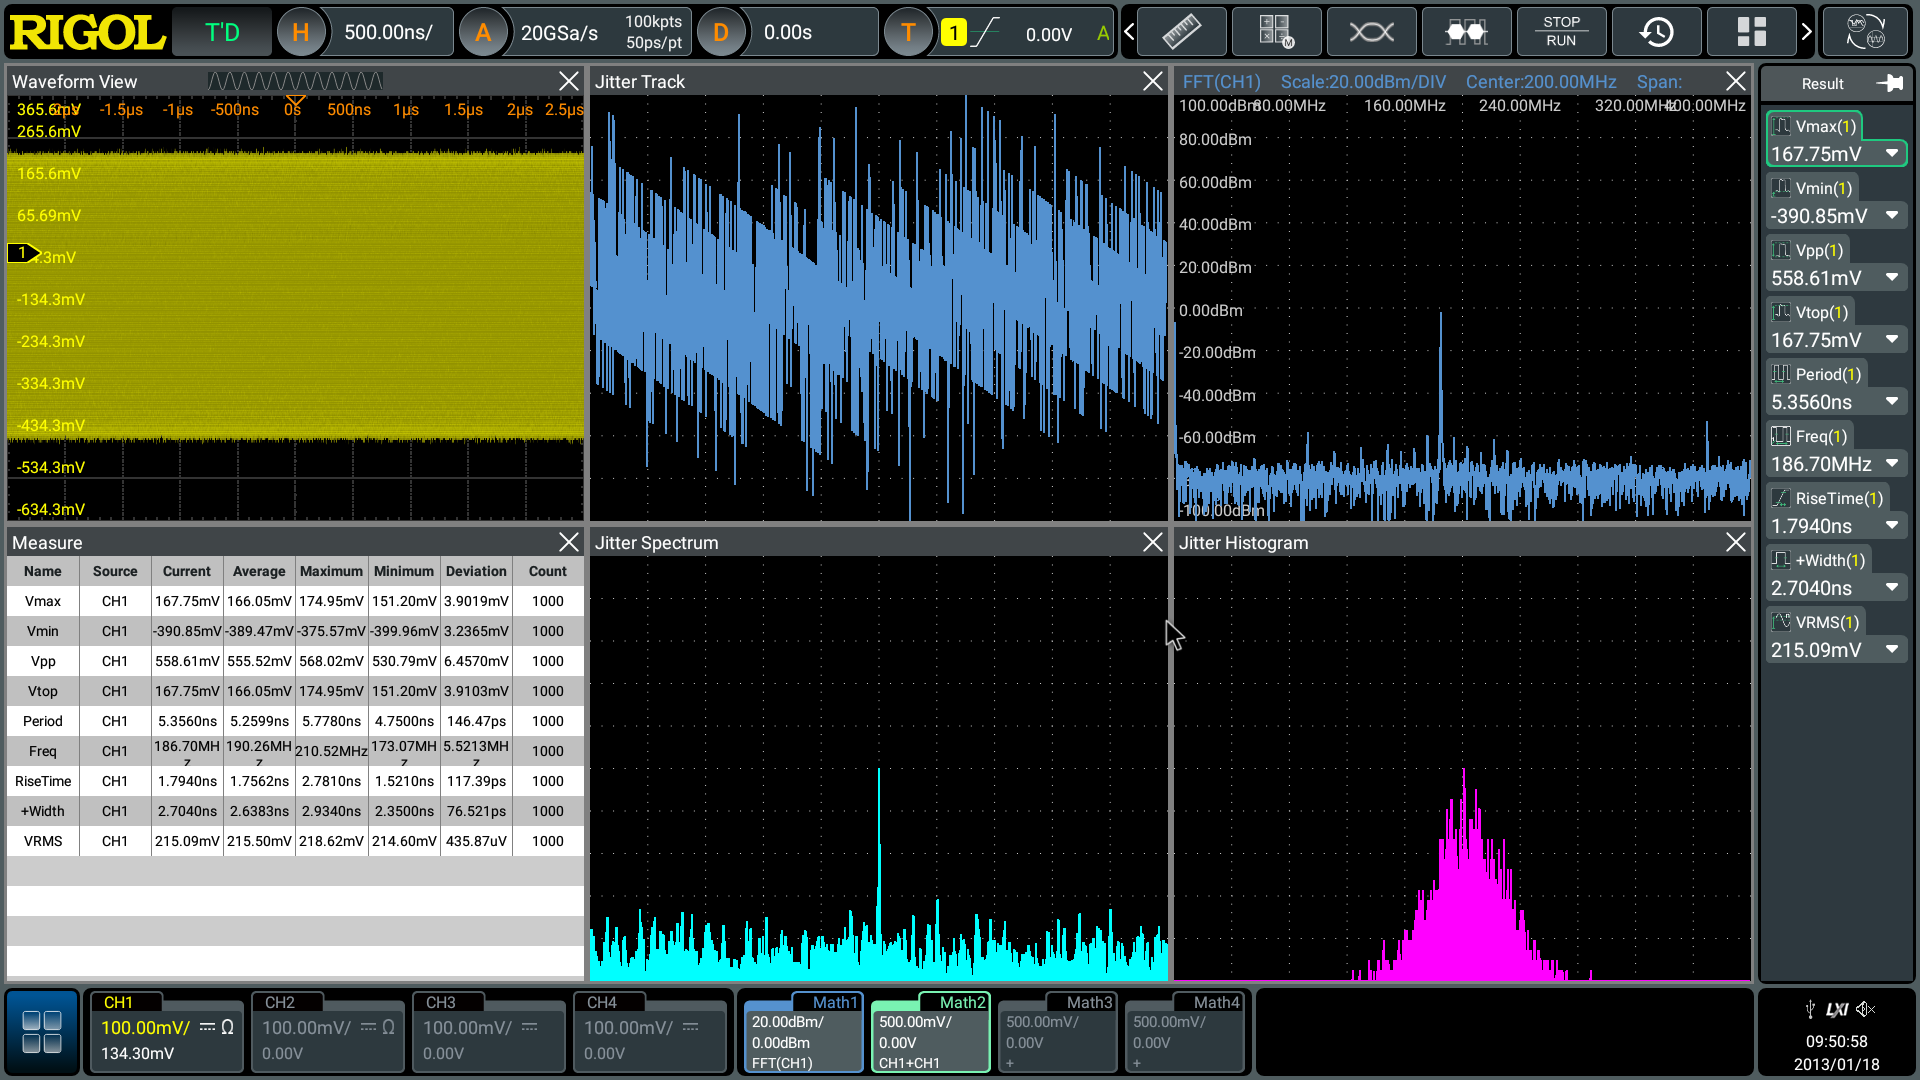Viewport: 1920px width, 1080px height.
Task: Open the jitter analysis icon
Action: click(1466, 32)
